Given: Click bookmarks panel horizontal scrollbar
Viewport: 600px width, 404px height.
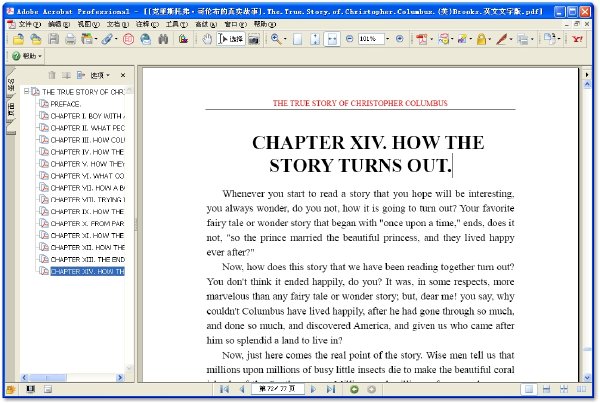Looking at the screenshot, I should point(72,378).
